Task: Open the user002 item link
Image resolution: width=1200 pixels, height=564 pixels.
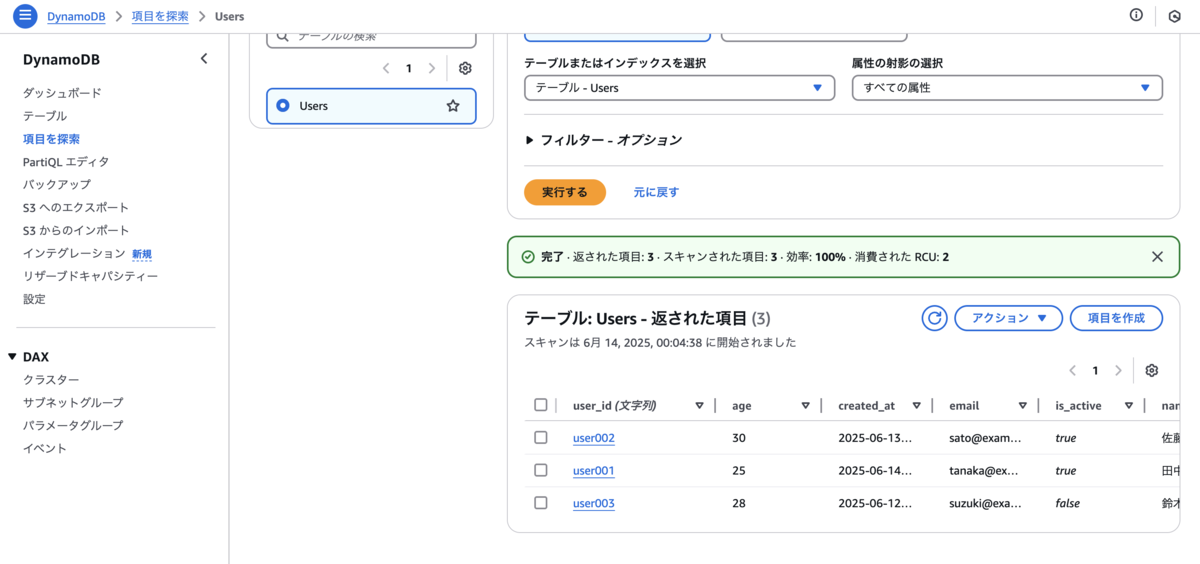Action: coord(594,438)
